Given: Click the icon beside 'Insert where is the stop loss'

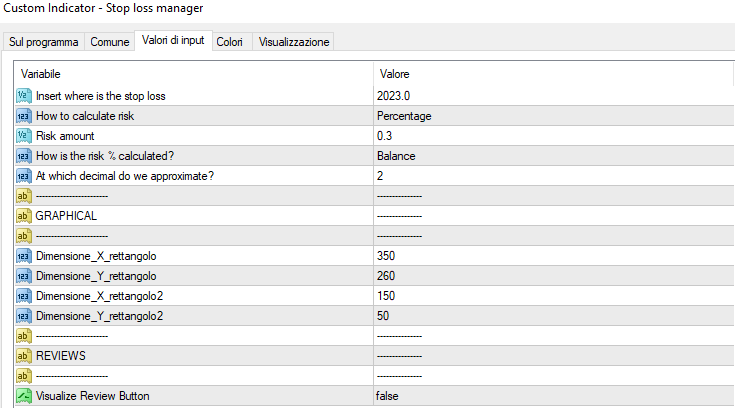Looking at the screenshot, I should [x=24, y=96].
